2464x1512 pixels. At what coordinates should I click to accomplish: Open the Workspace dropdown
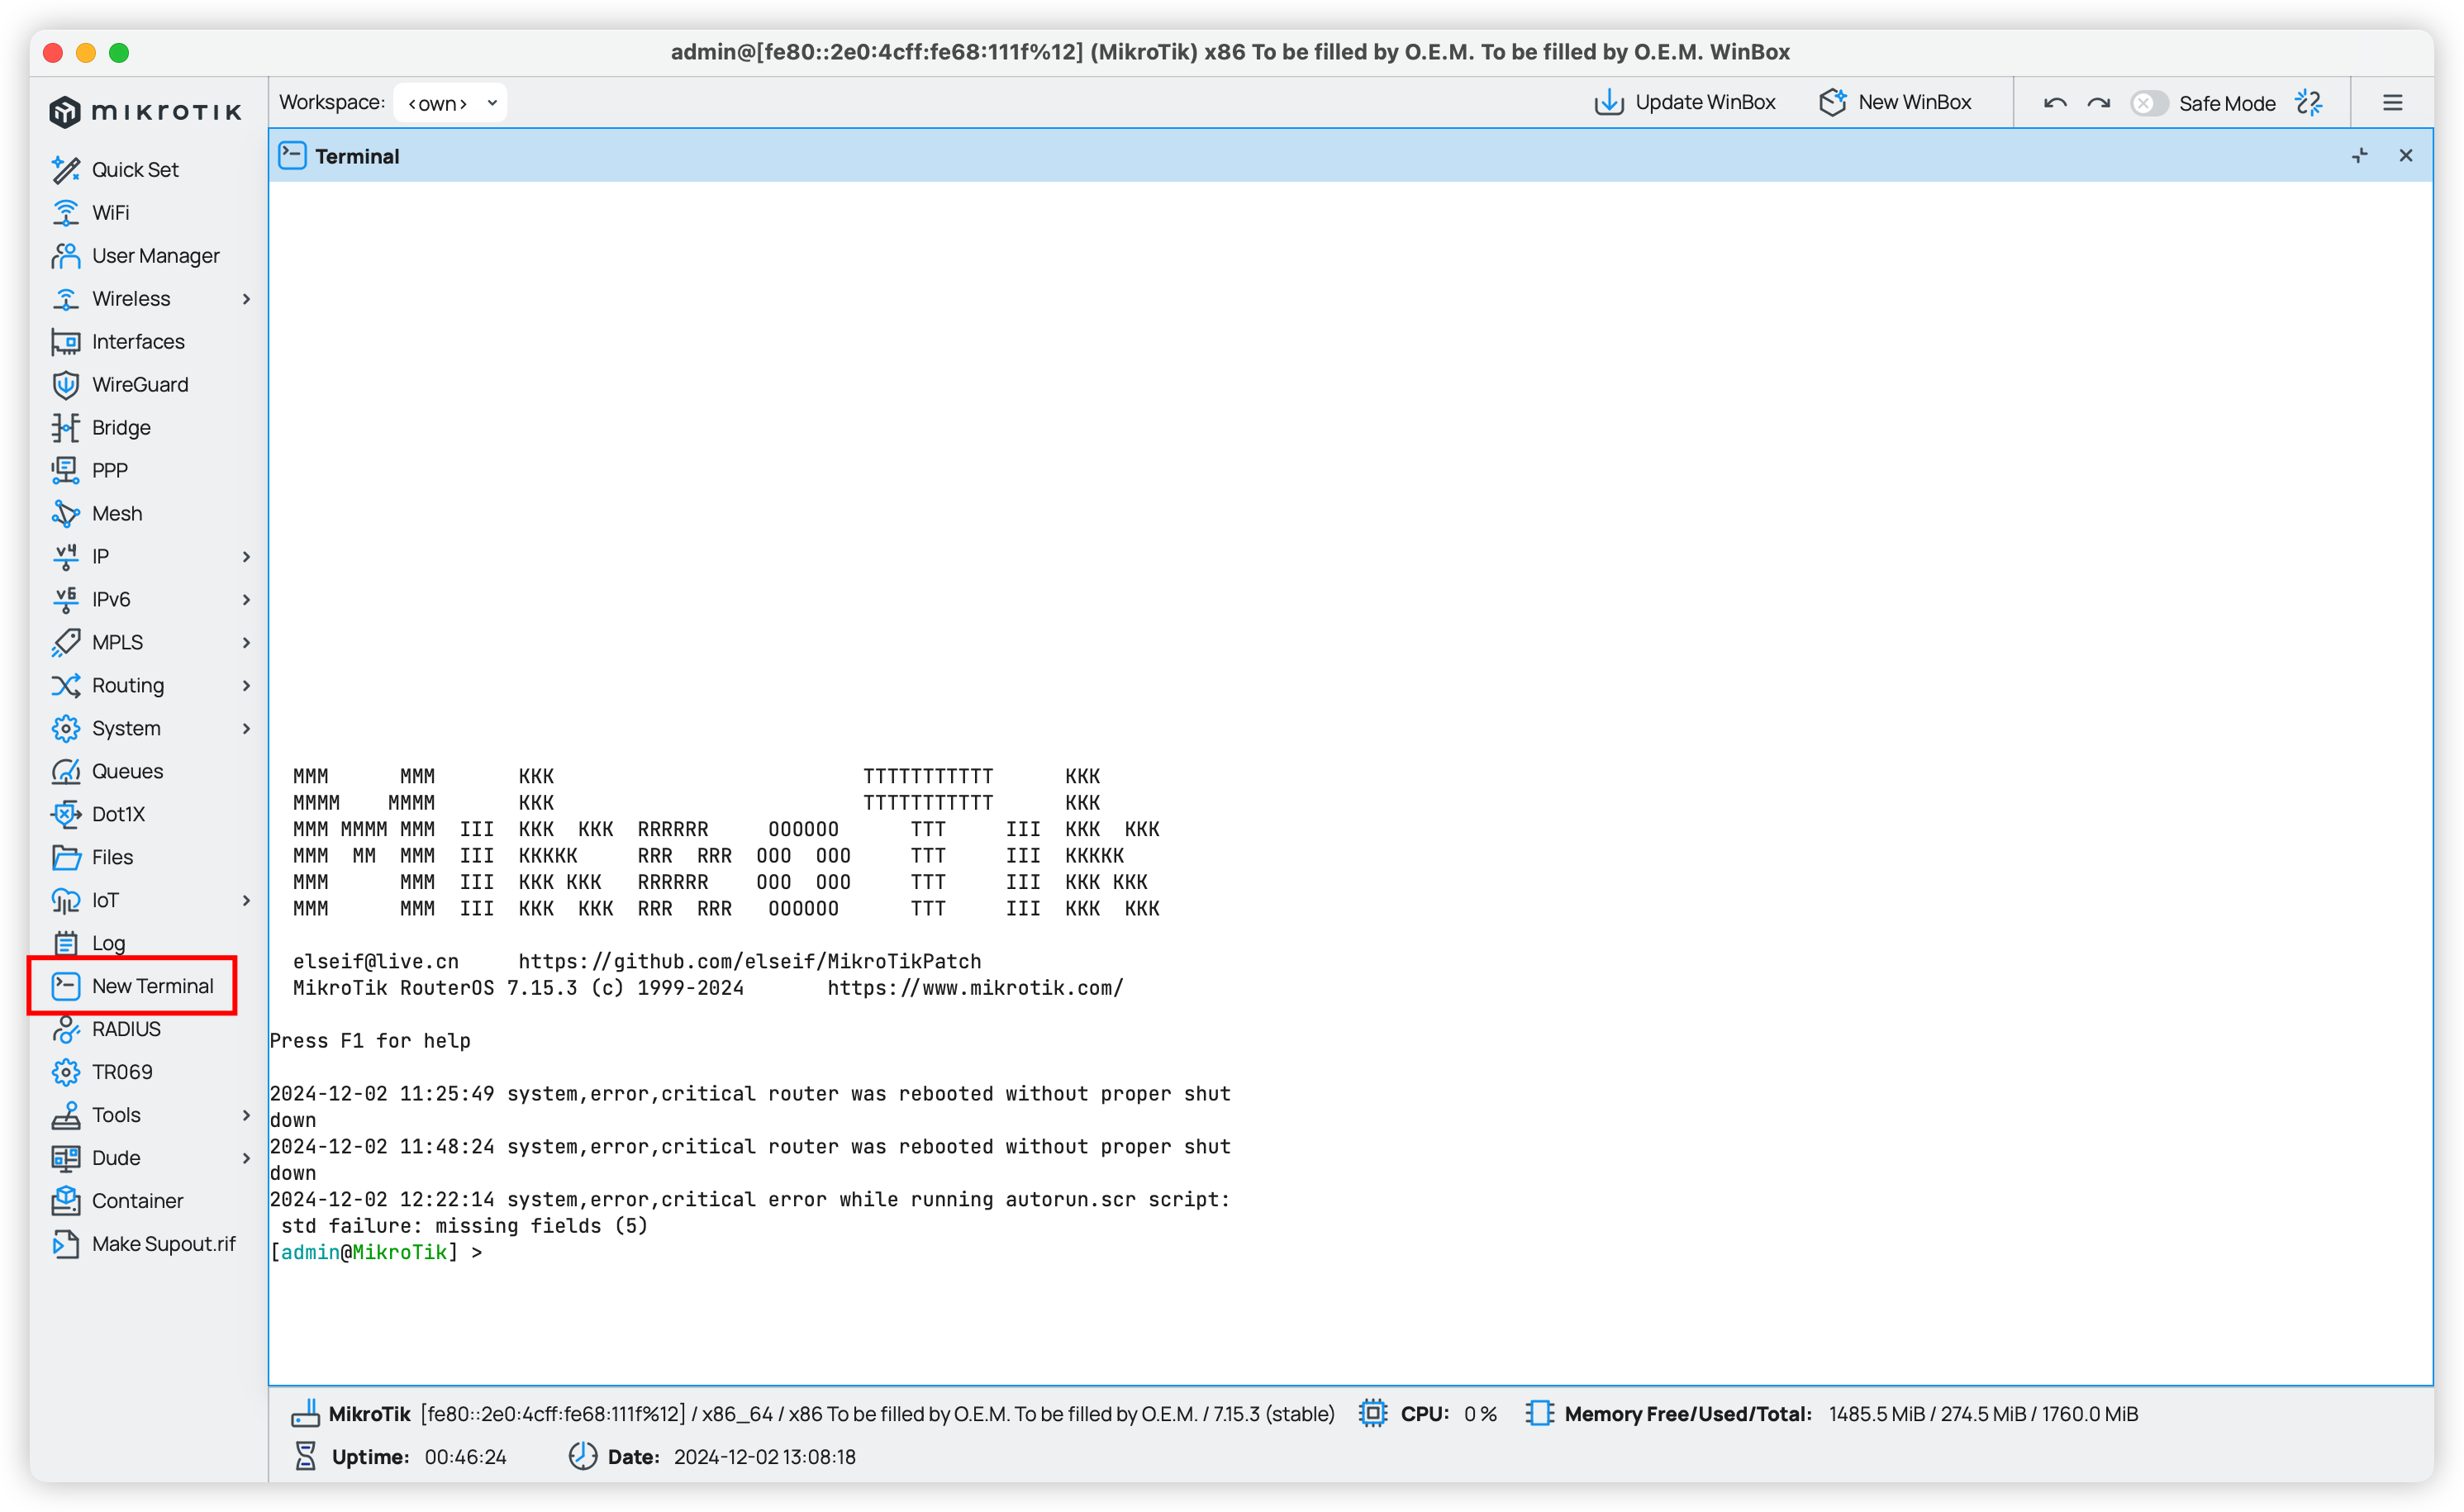[450, 103]
